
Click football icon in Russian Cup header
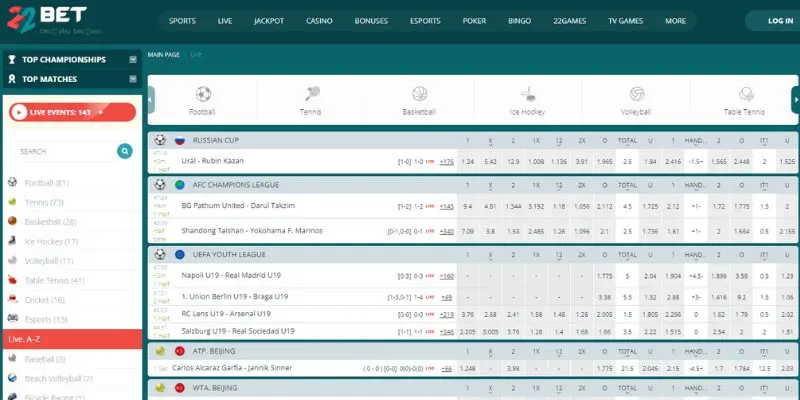(x=160, y=140)
